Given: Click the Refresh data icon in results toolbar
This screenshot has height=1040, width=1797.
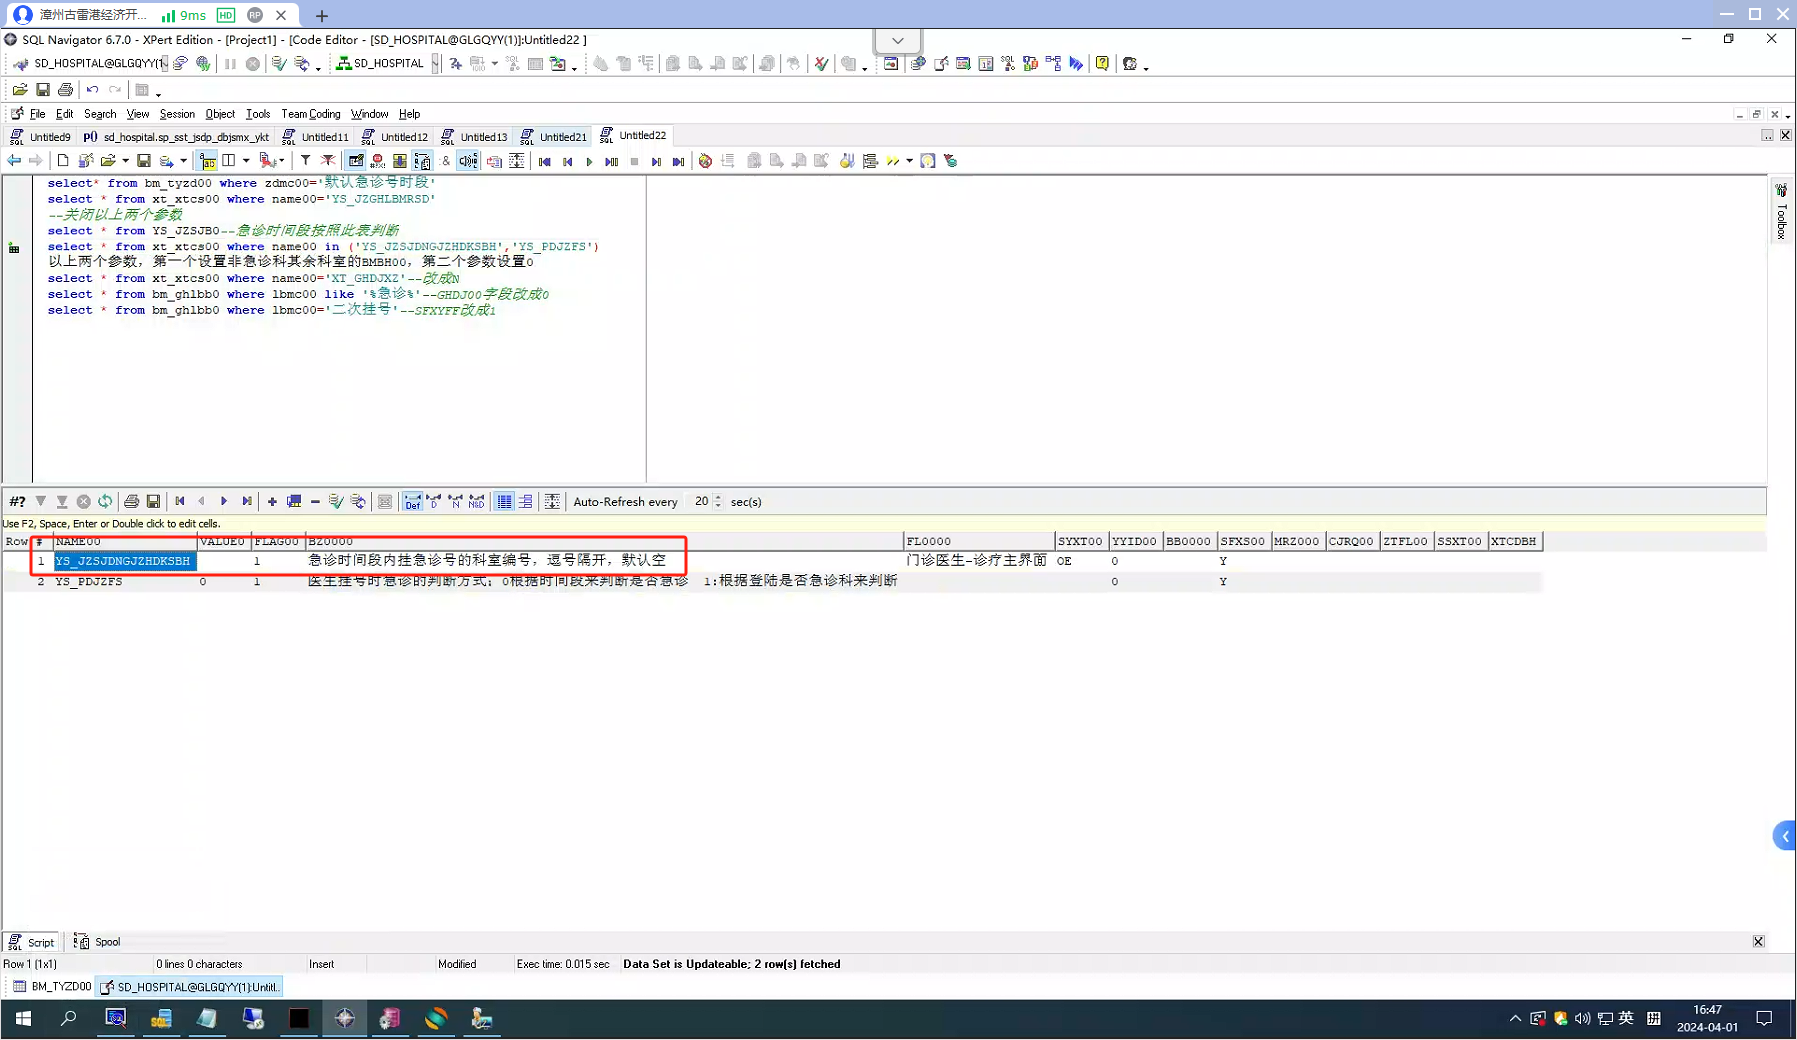Looking at the screenshot, I should tap(105, 501).
